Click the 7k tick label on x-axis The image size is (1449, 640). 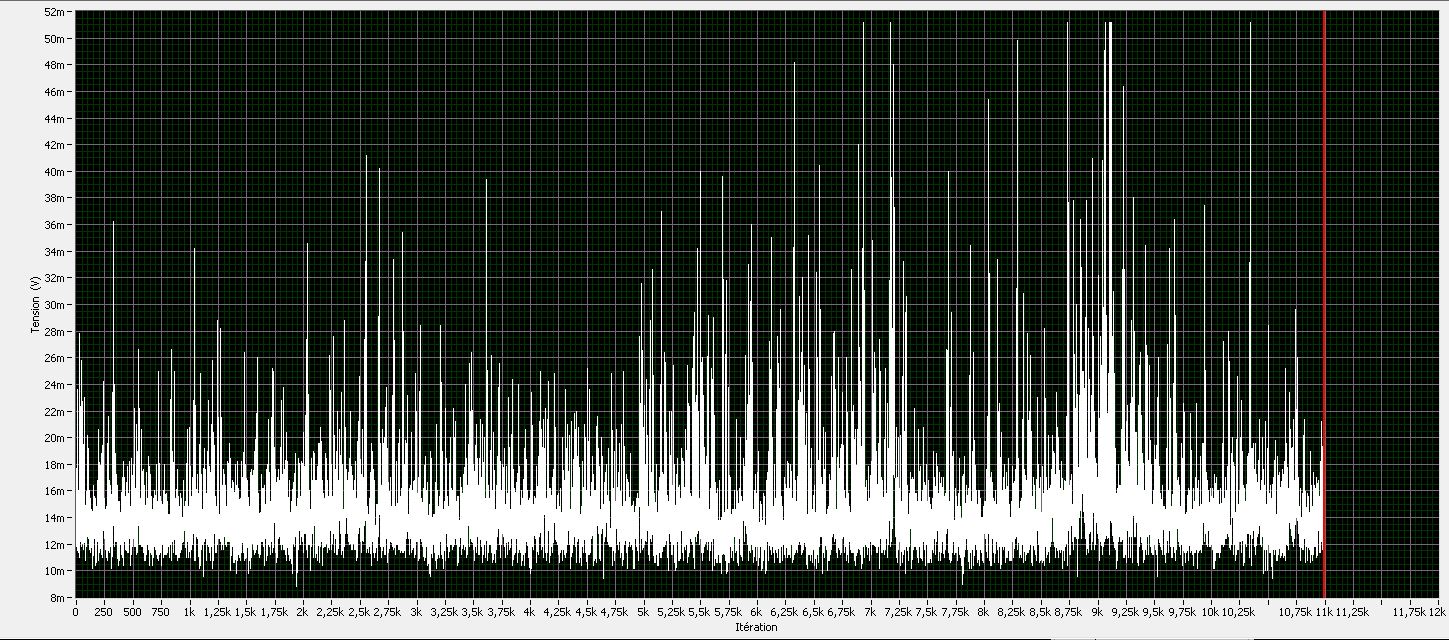(x=870, y=610)
